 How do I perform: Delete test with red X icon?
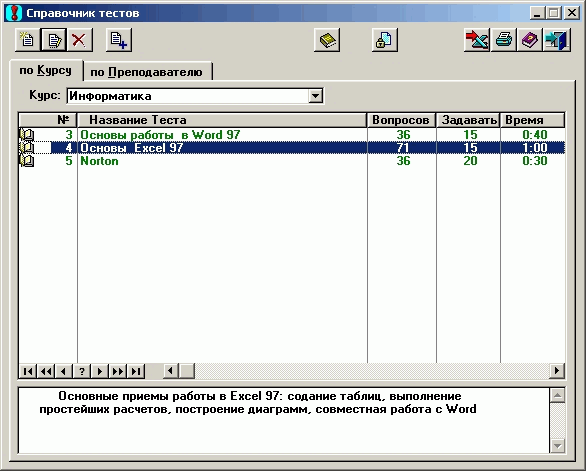(79, 40)
